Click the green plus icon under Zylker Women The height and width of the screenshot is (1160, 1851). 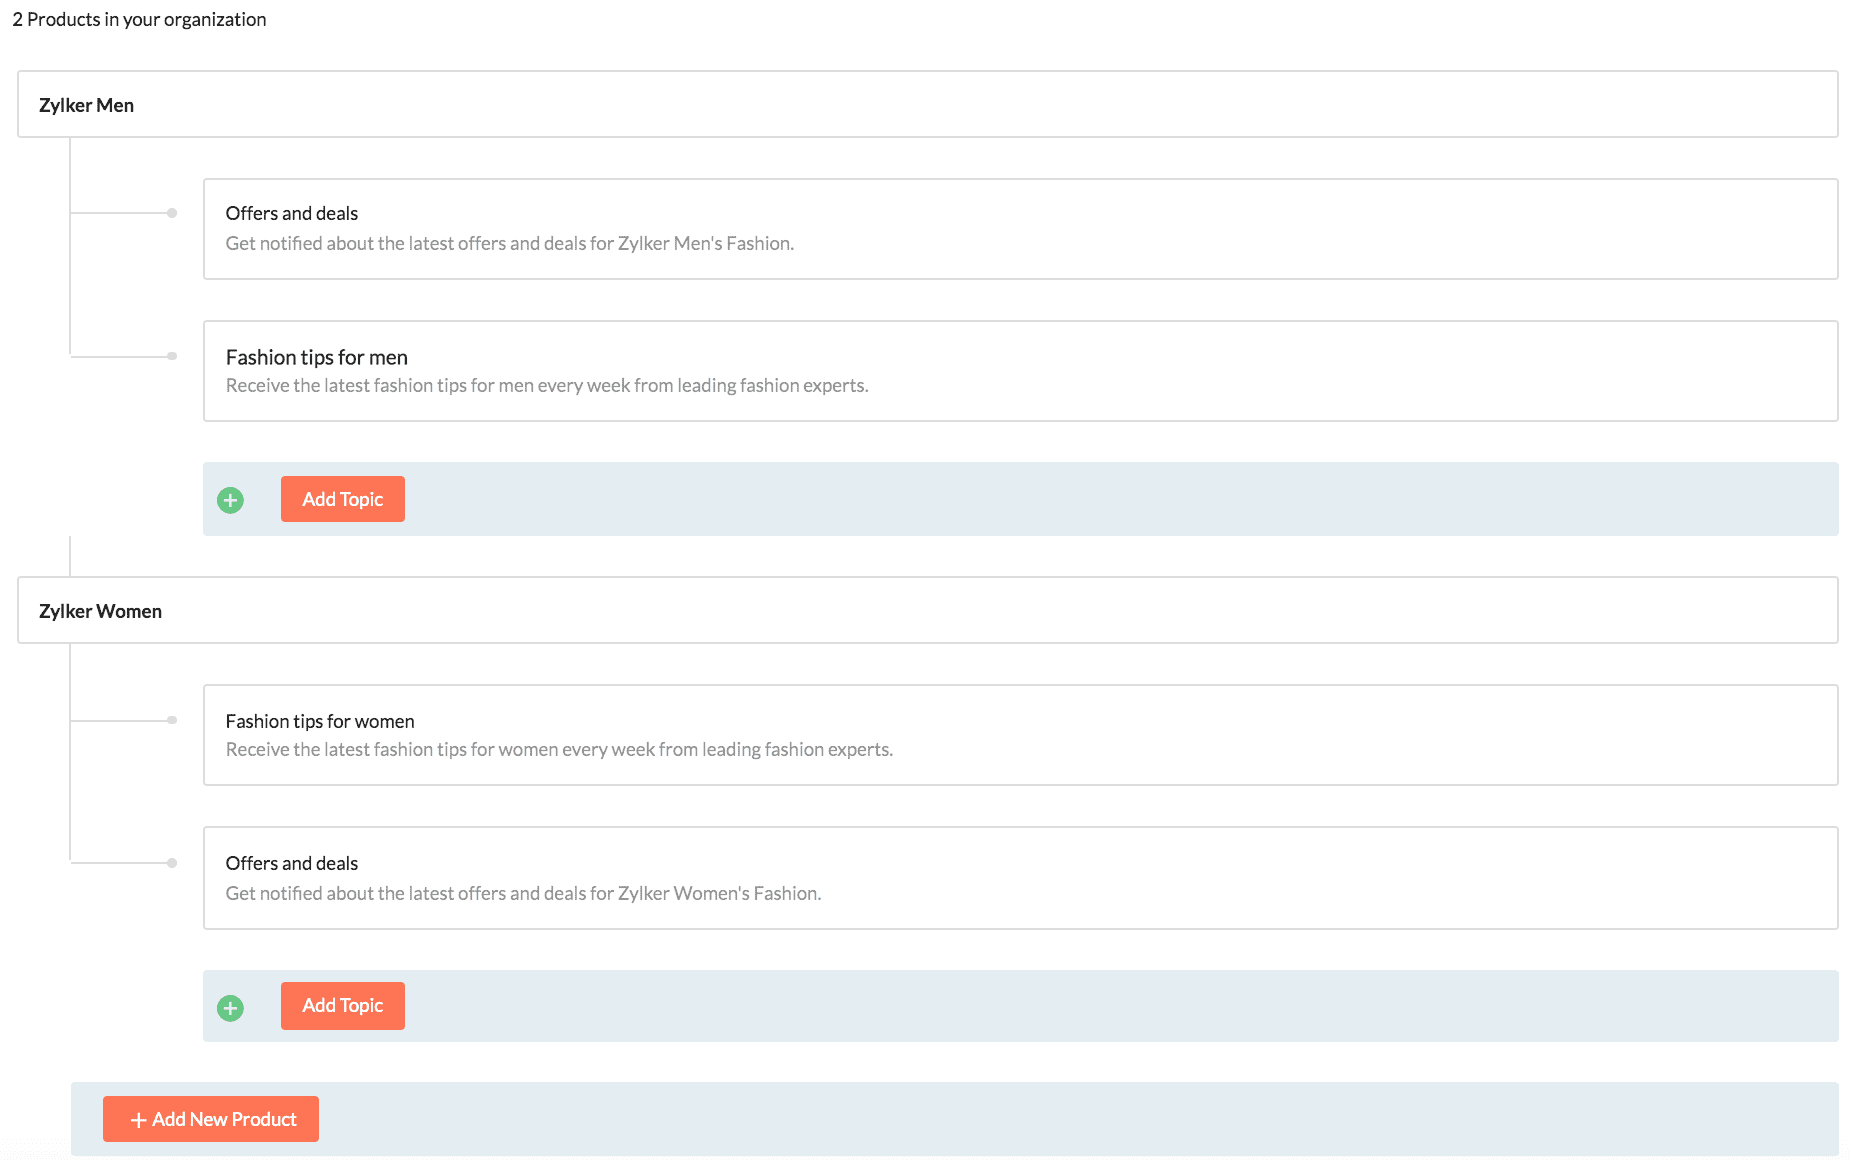tap(230, 1008)
